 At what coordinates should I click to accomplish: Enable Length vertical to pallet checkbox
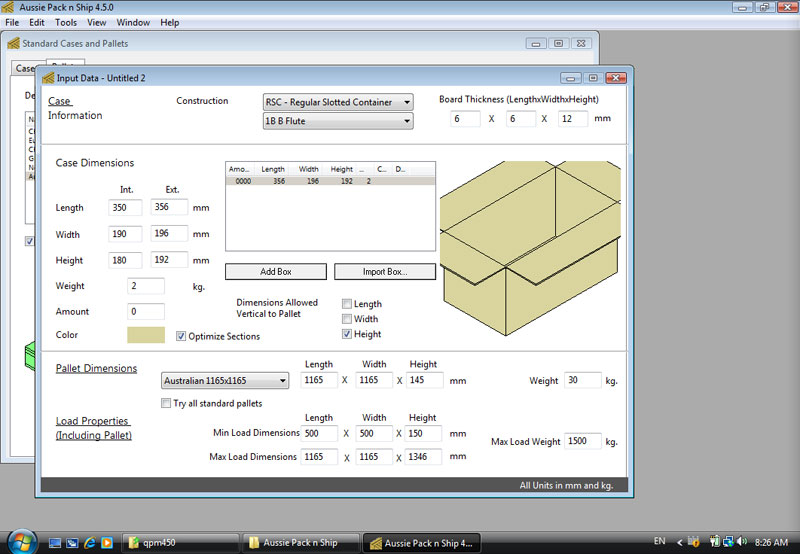[x=346, y=304]
